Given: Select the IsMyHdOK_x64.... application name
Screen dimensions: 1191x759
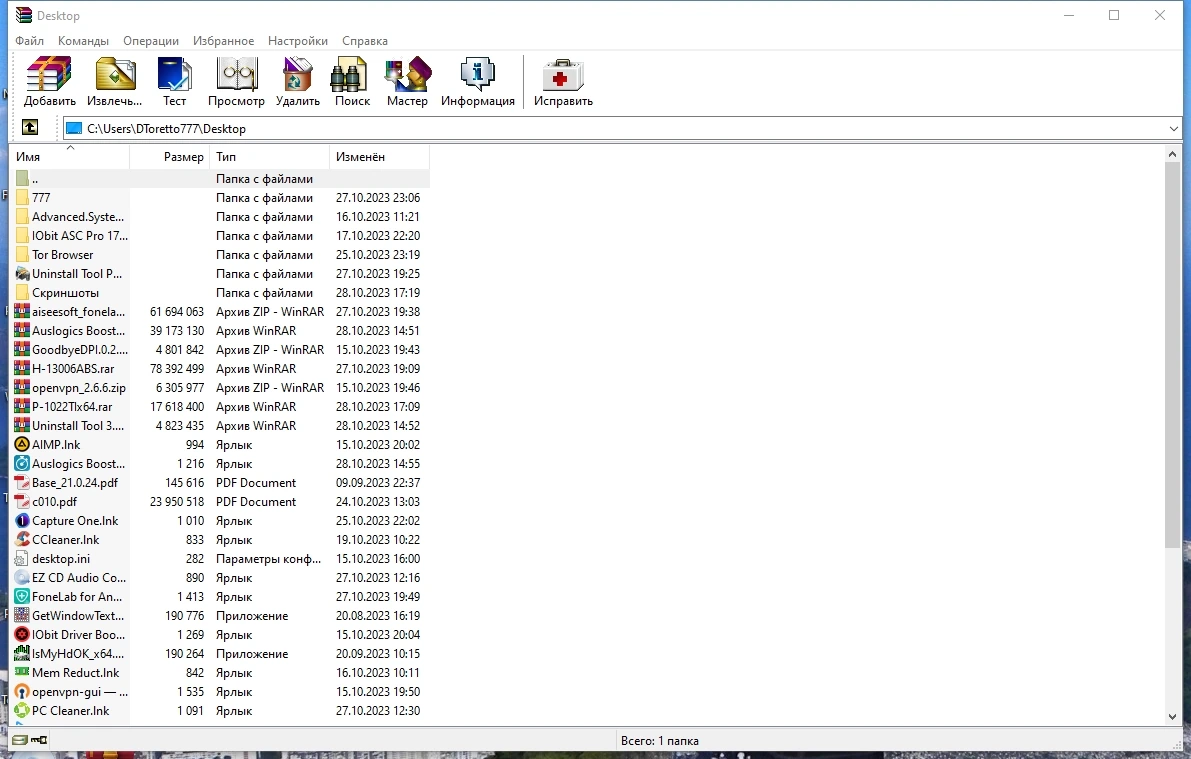Looking at the screenshot, I should coord(77,653).
